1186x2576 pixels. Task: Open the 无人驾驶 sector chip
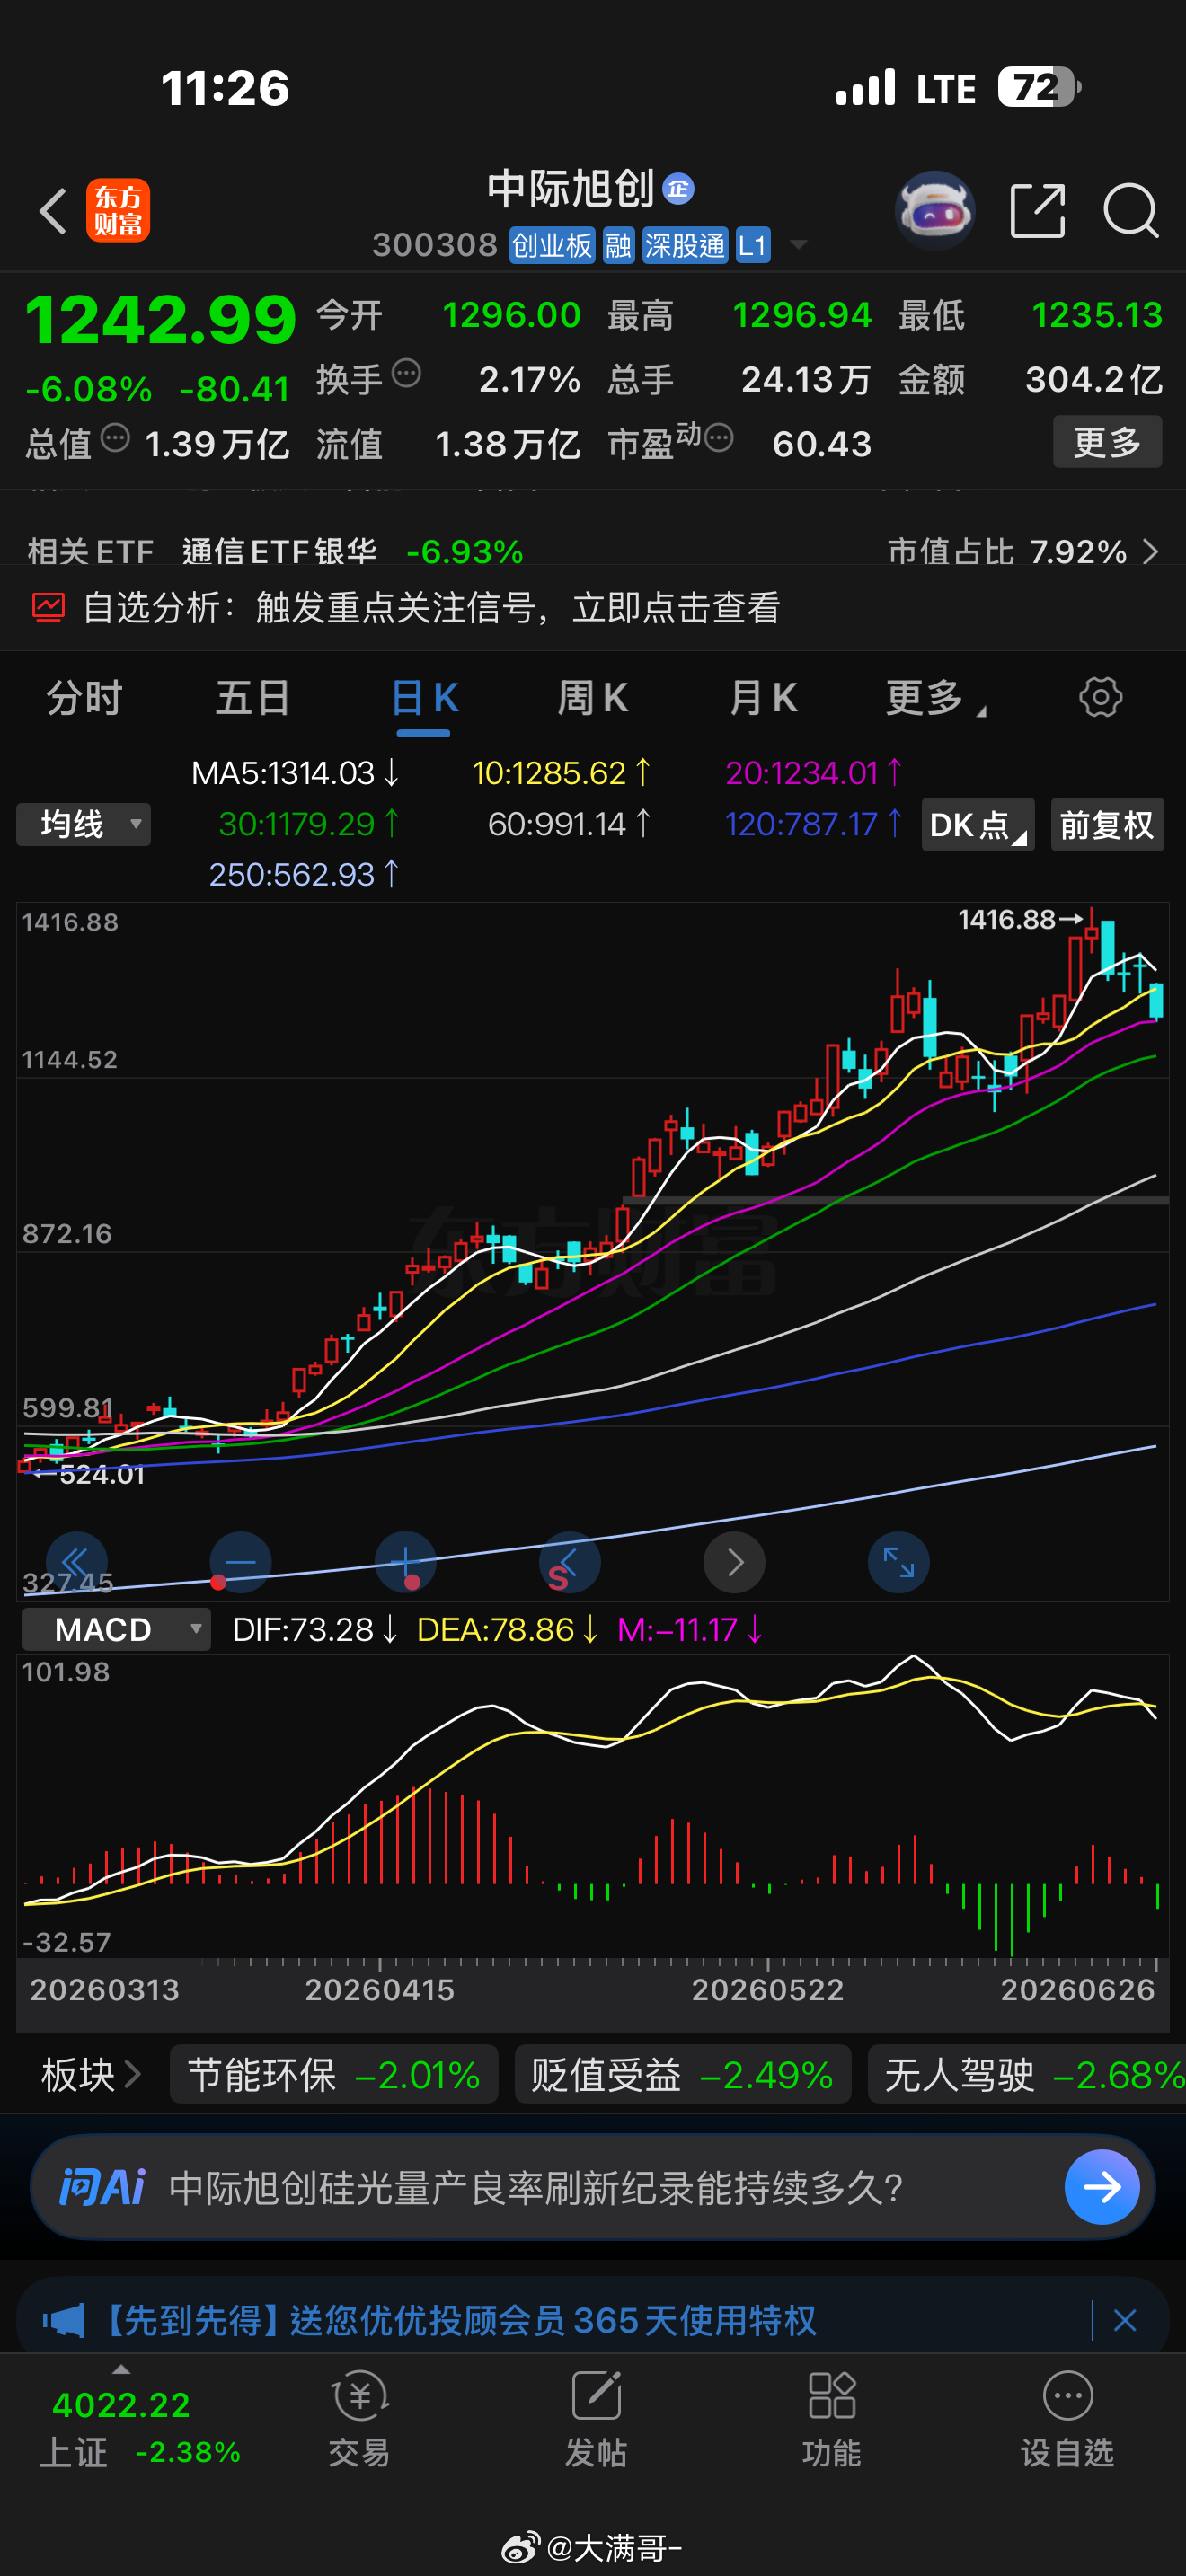pos(1027,2075)
